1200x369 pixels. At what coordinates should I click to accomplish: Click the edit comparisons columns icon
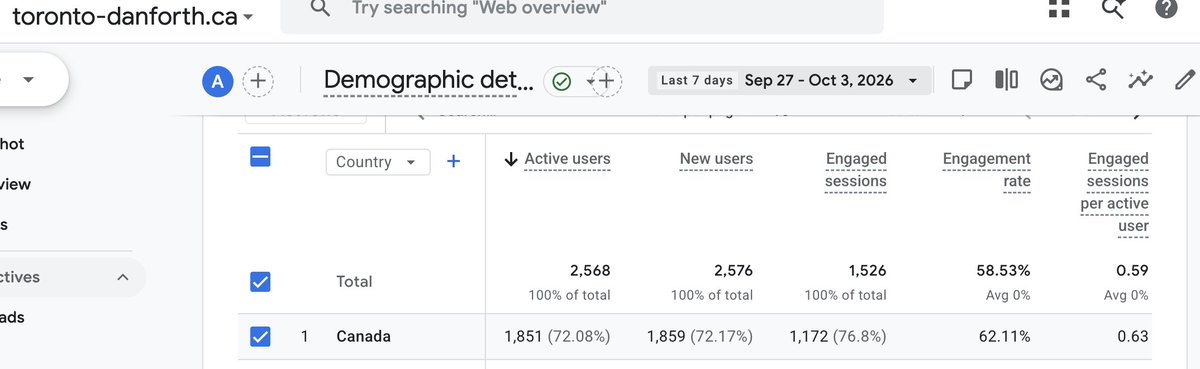click(1006, 80)
